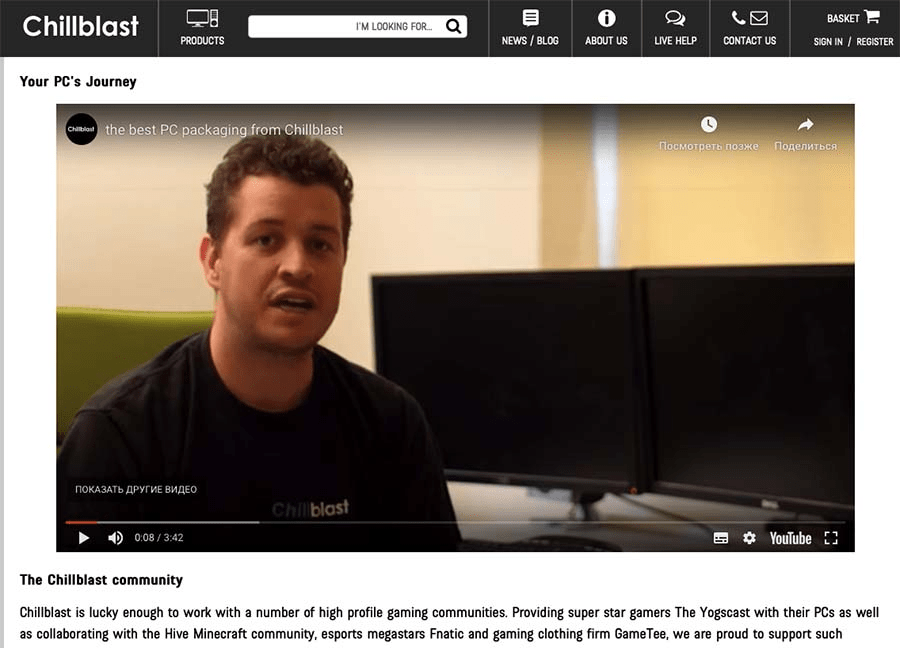Seek on the video progress bar
Image resolution: width=900 pixels, height=648 pixels.
pos(400,522)
